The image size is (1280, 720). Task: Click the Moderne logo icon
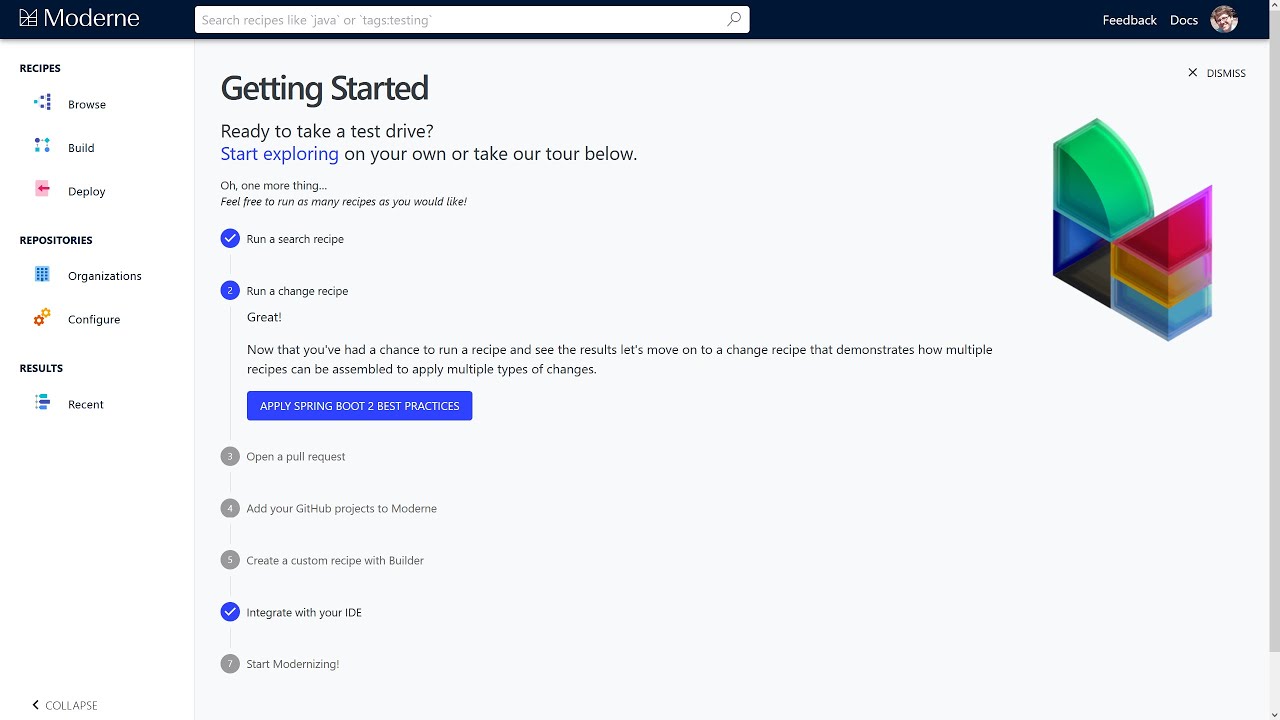pyautogui.click(x=28, y=19)
